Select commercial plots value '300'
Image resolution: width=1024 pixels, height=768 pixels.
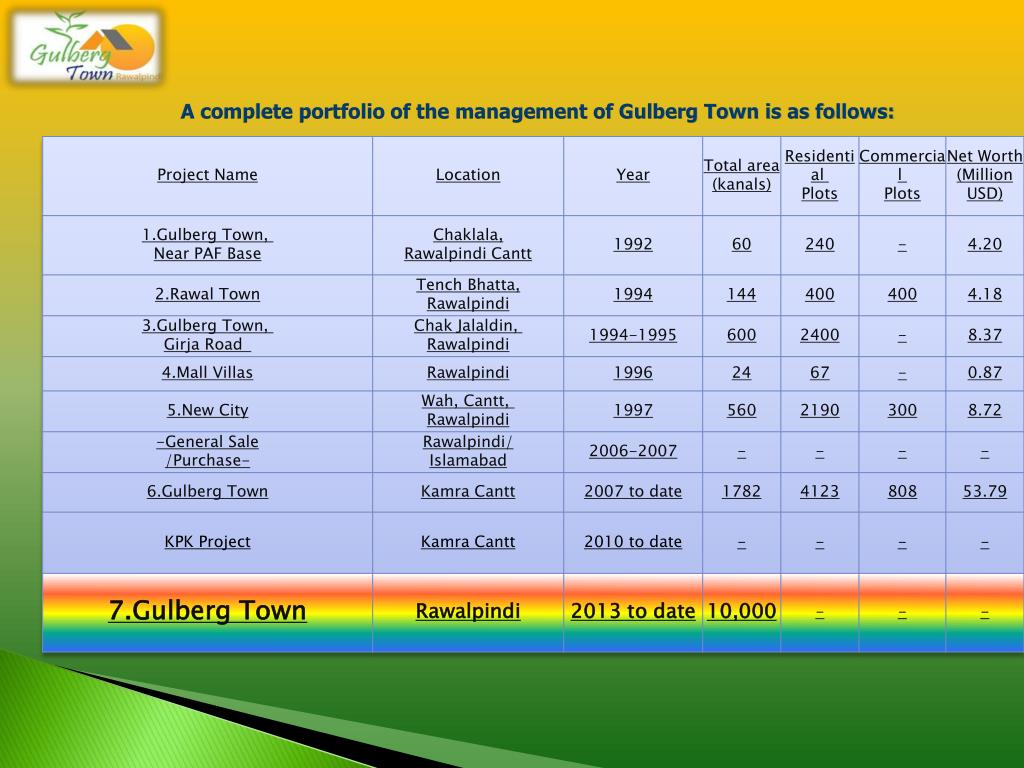point(902,411)
